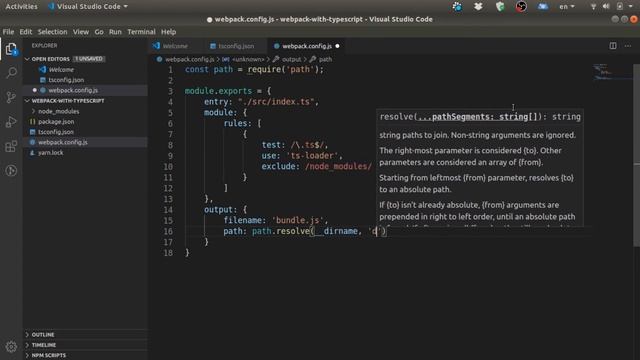
Task: Open the editor More Actions ellipsis
Action: [x=628, y=46]
